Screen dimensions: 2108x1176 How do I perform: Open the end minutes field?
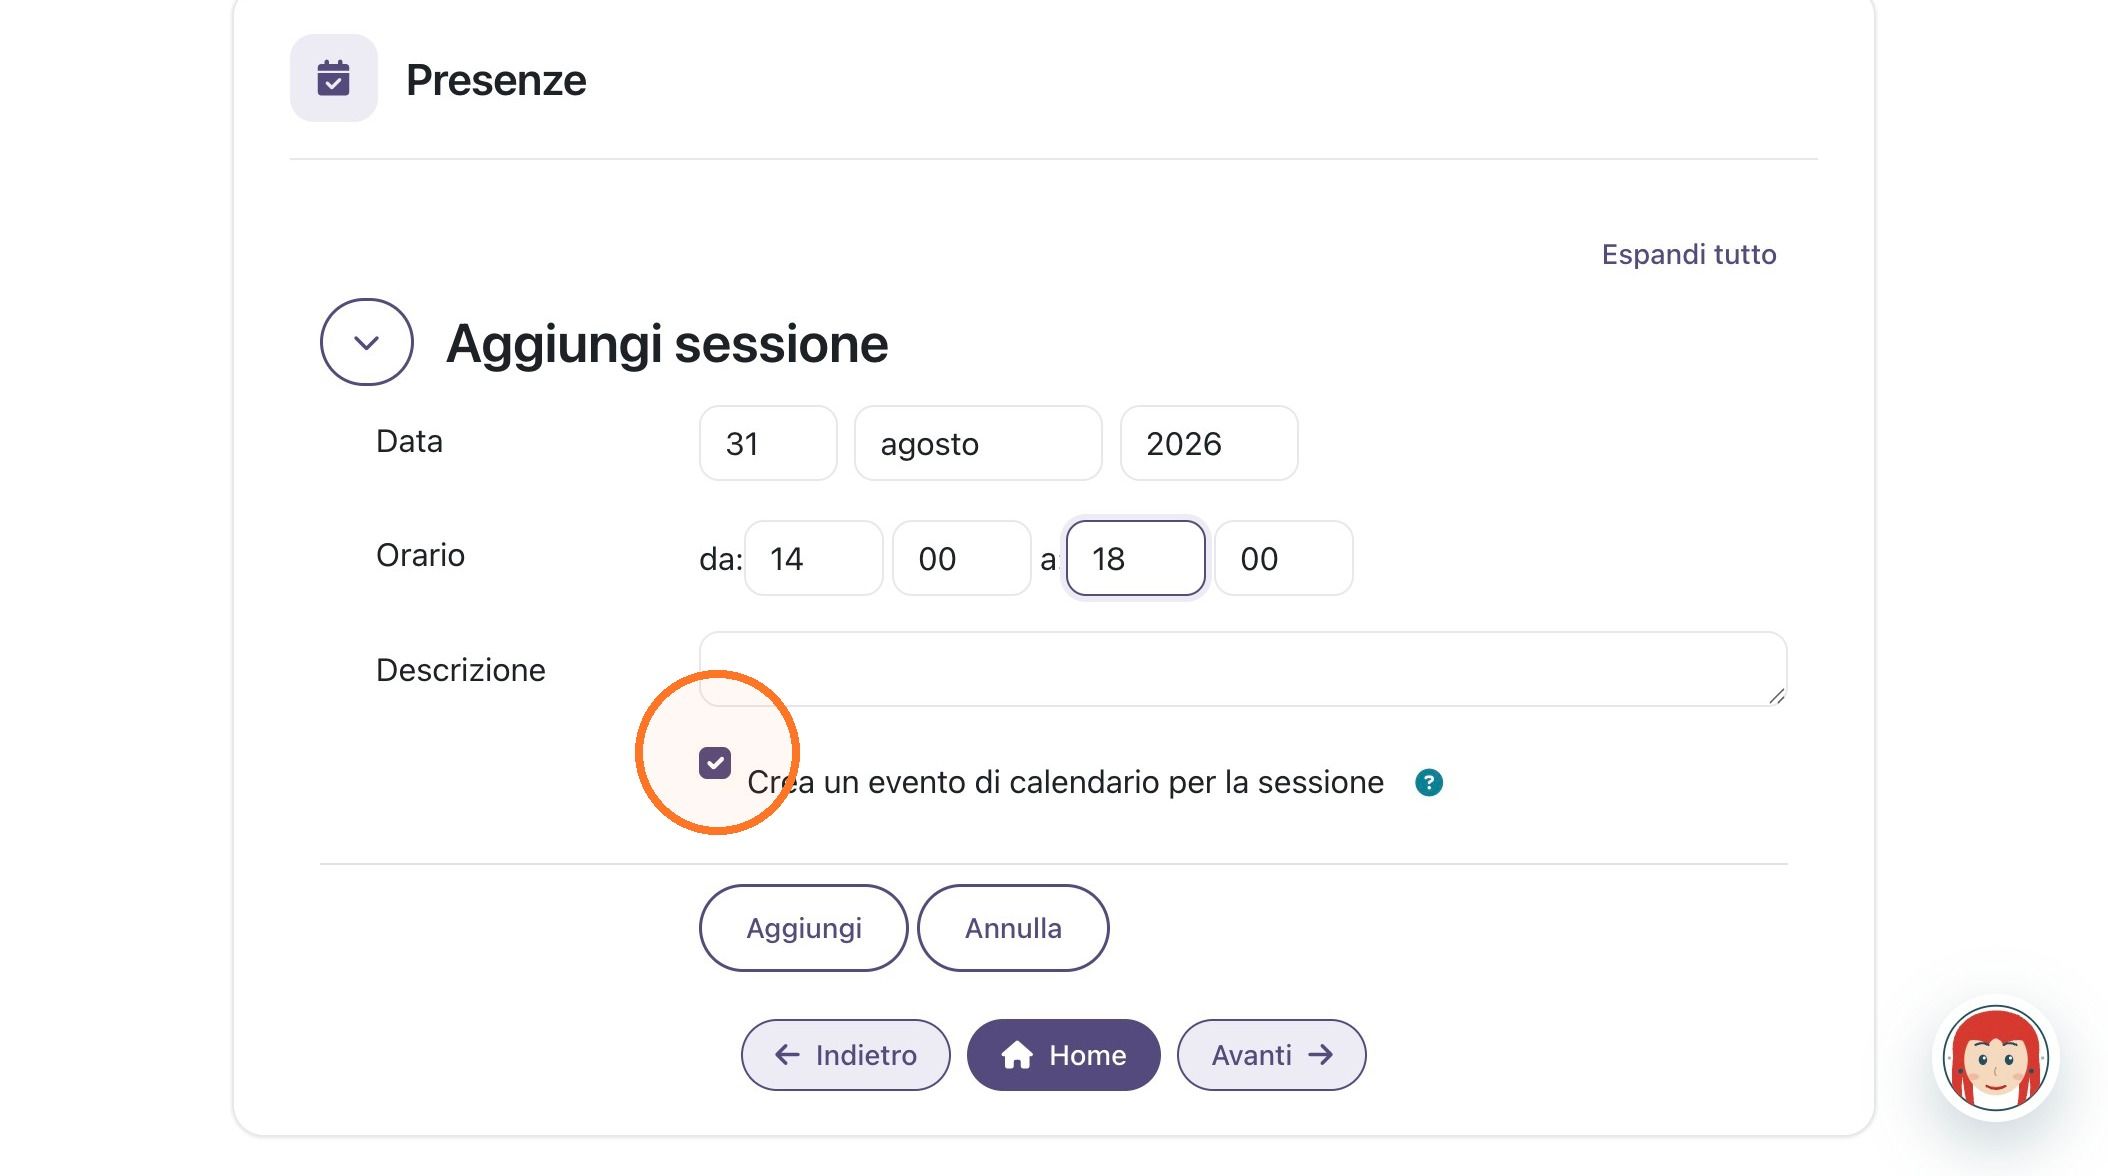tap(1284, 558)
